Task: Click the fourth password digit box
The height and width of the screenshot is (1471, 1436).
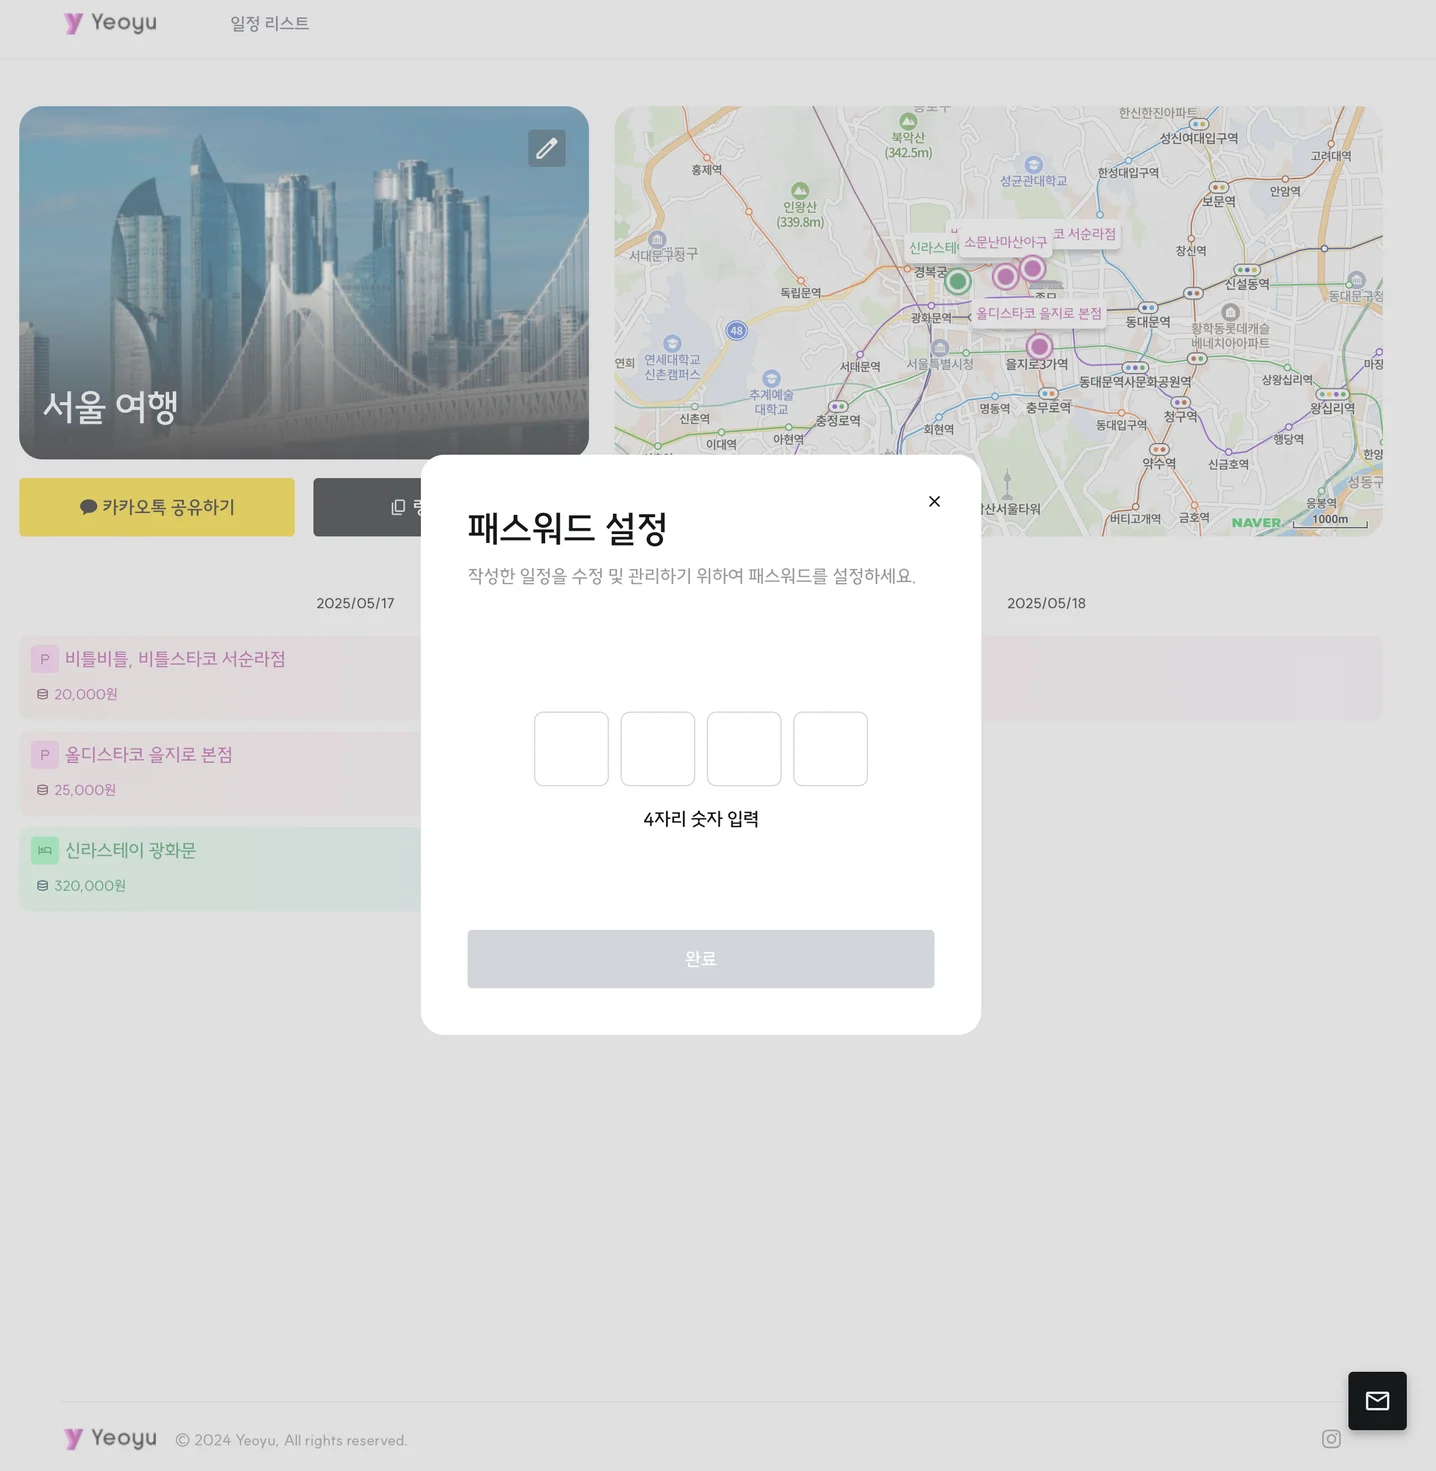Action: (830, 749)
